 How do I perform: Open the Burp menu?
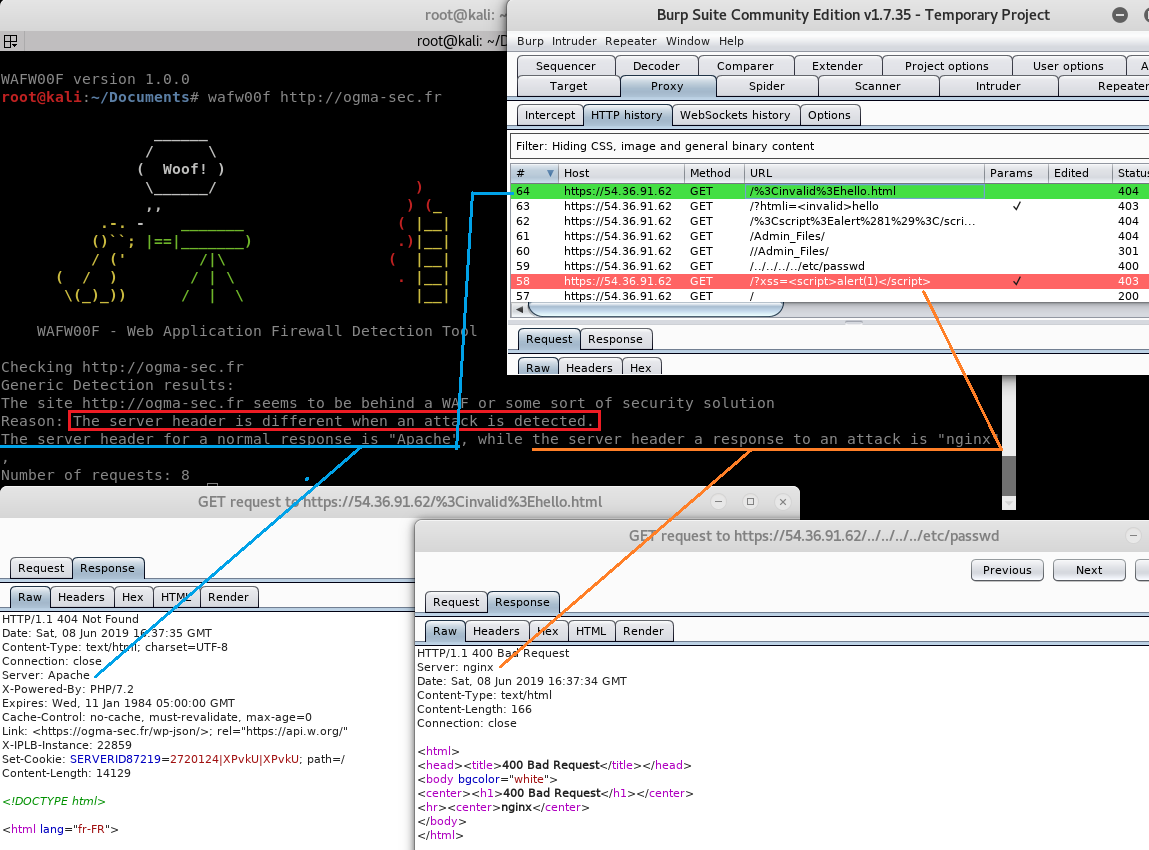coord(530,41)
